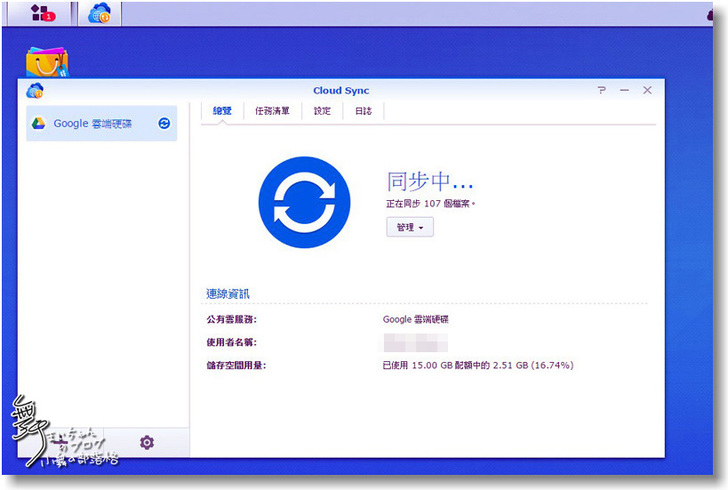Click the Cloud Sync window title icon

coord(35,90)
